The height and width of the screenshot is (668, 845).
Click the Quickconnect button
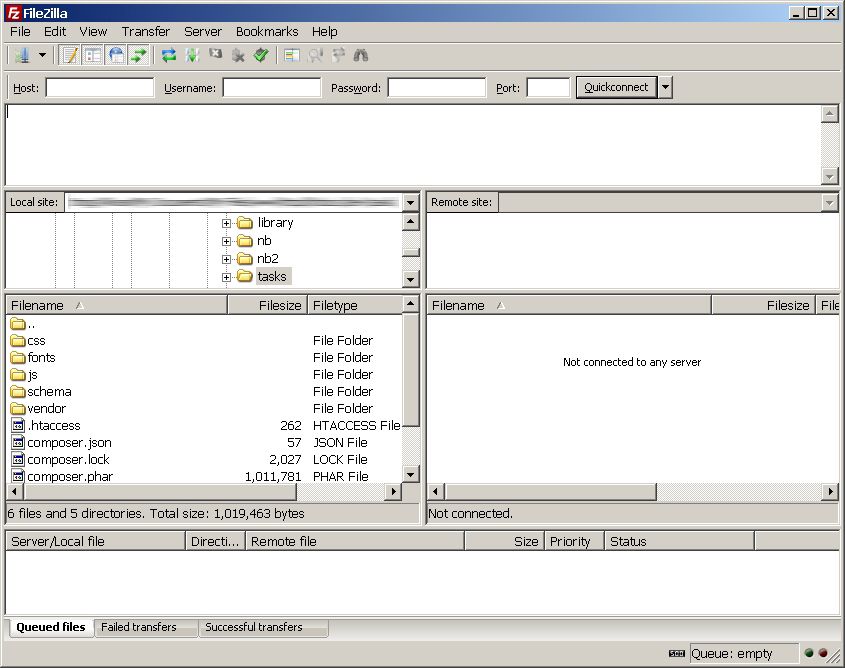(x=617, y=87)
